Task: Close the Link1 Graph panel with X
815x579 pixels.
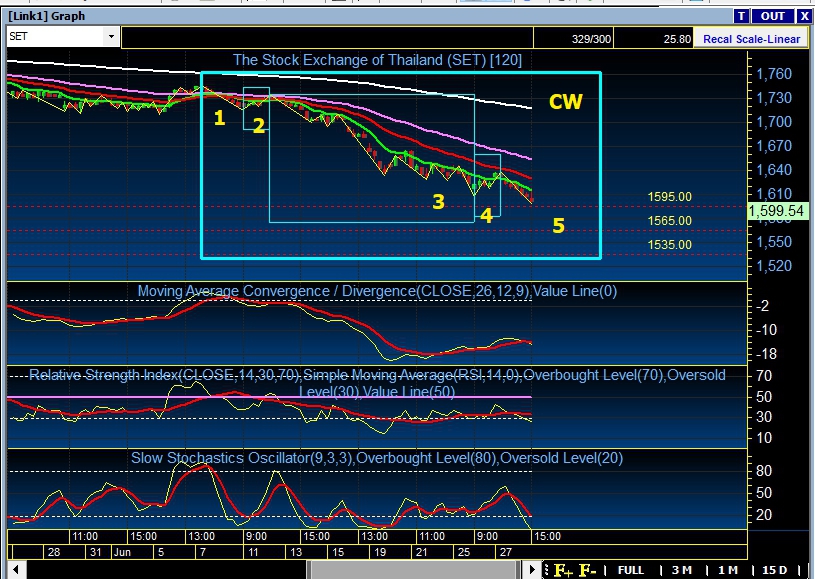Action: [804, 16]
